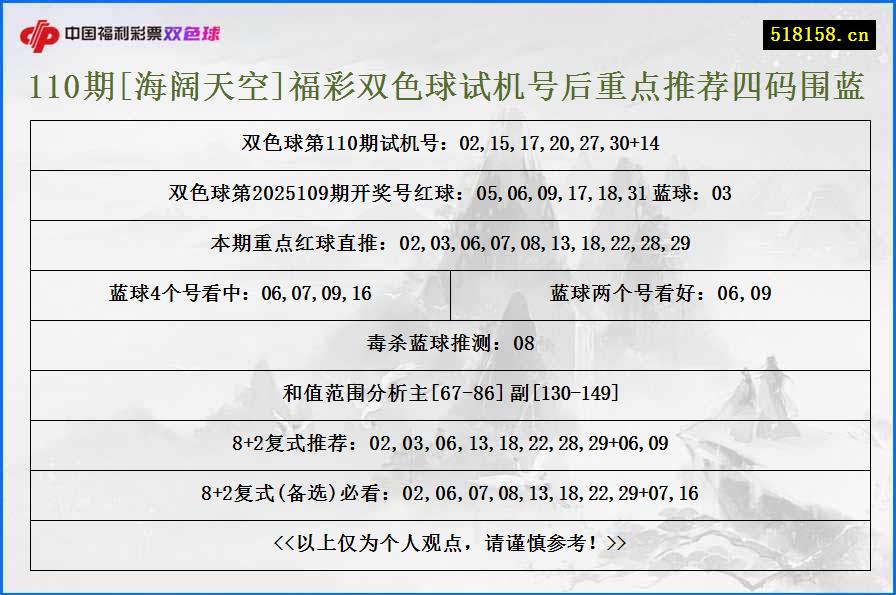896x595 pixels.
Task: Select the 蓝球两个号看好 cell
Action: point(660,294)
